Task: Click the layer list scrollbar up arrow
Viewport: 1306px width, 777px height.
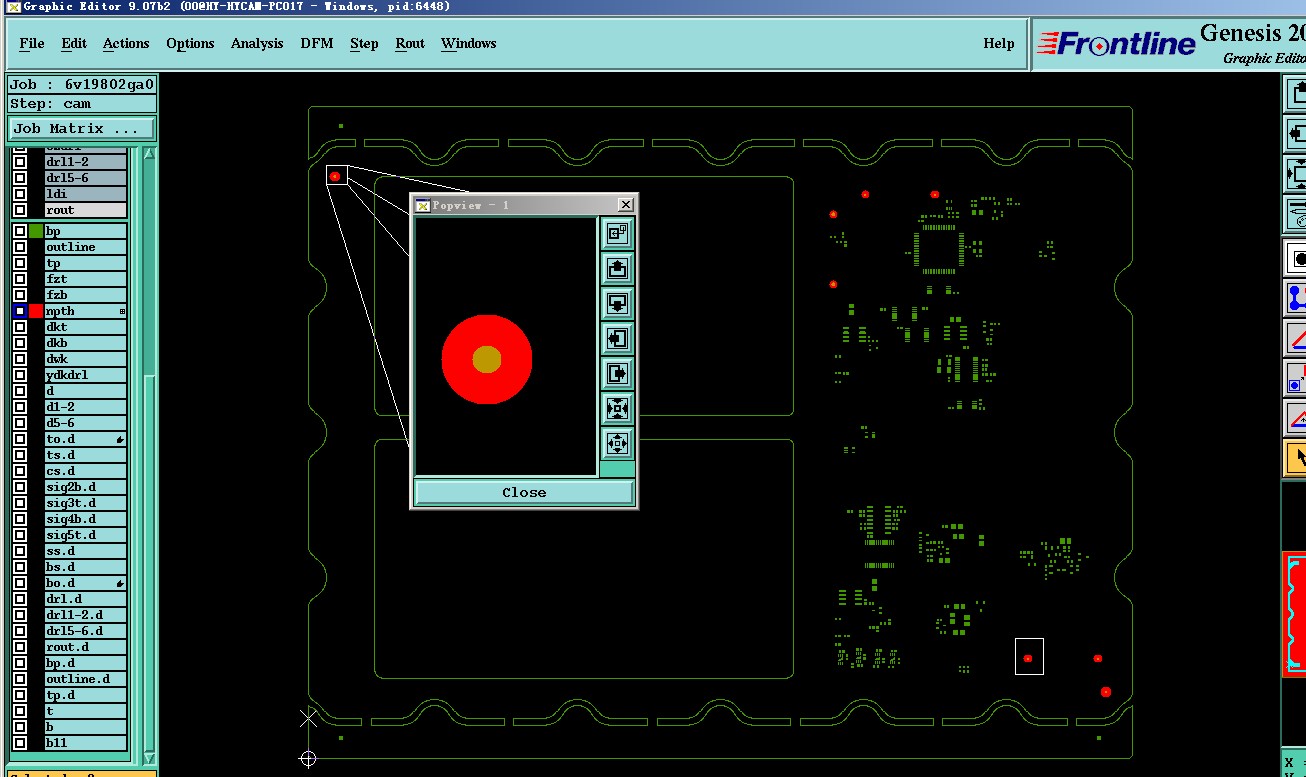Action: click(150, 153)
